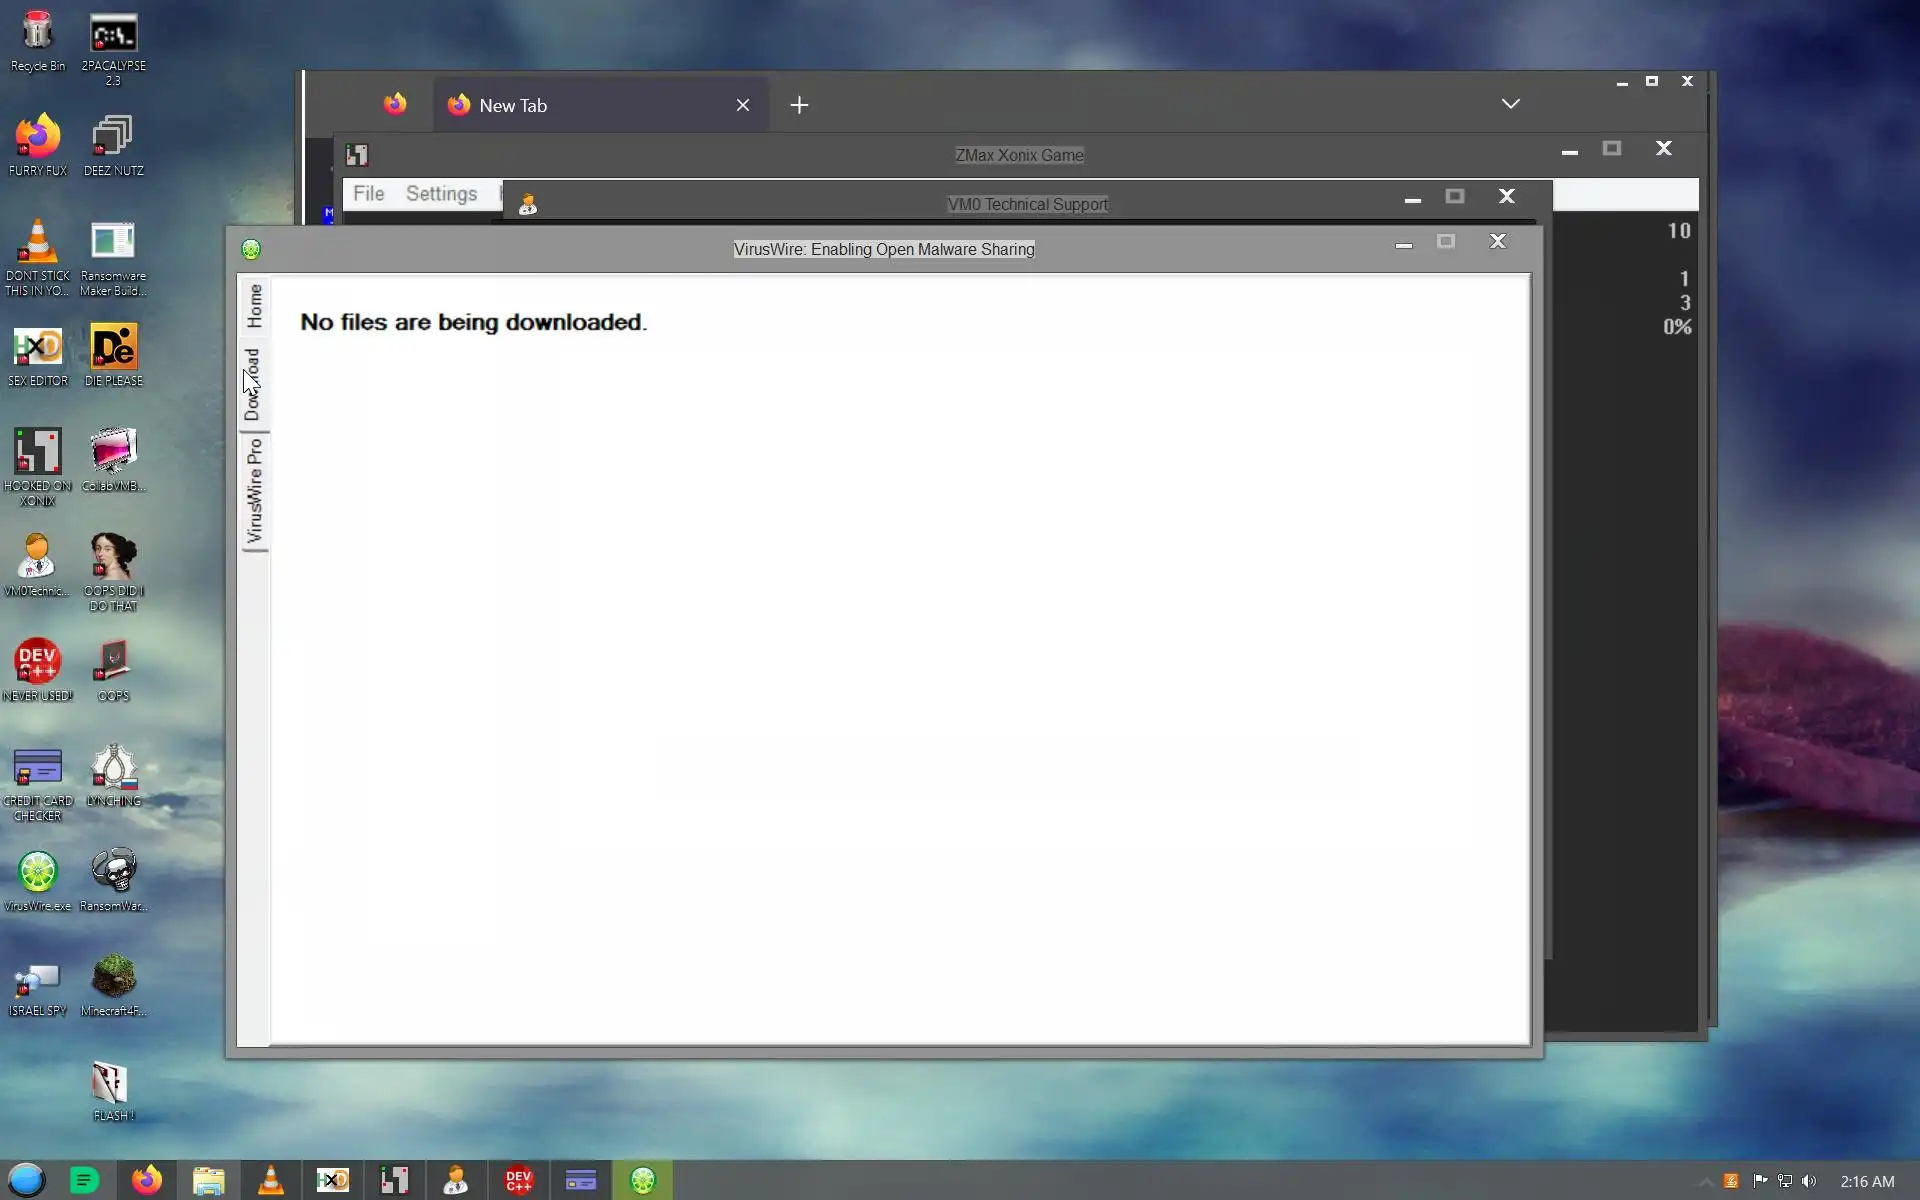Click the credit card checker taskbar icon
Screen dimensions: 1920x1200
pos(580,1181)
